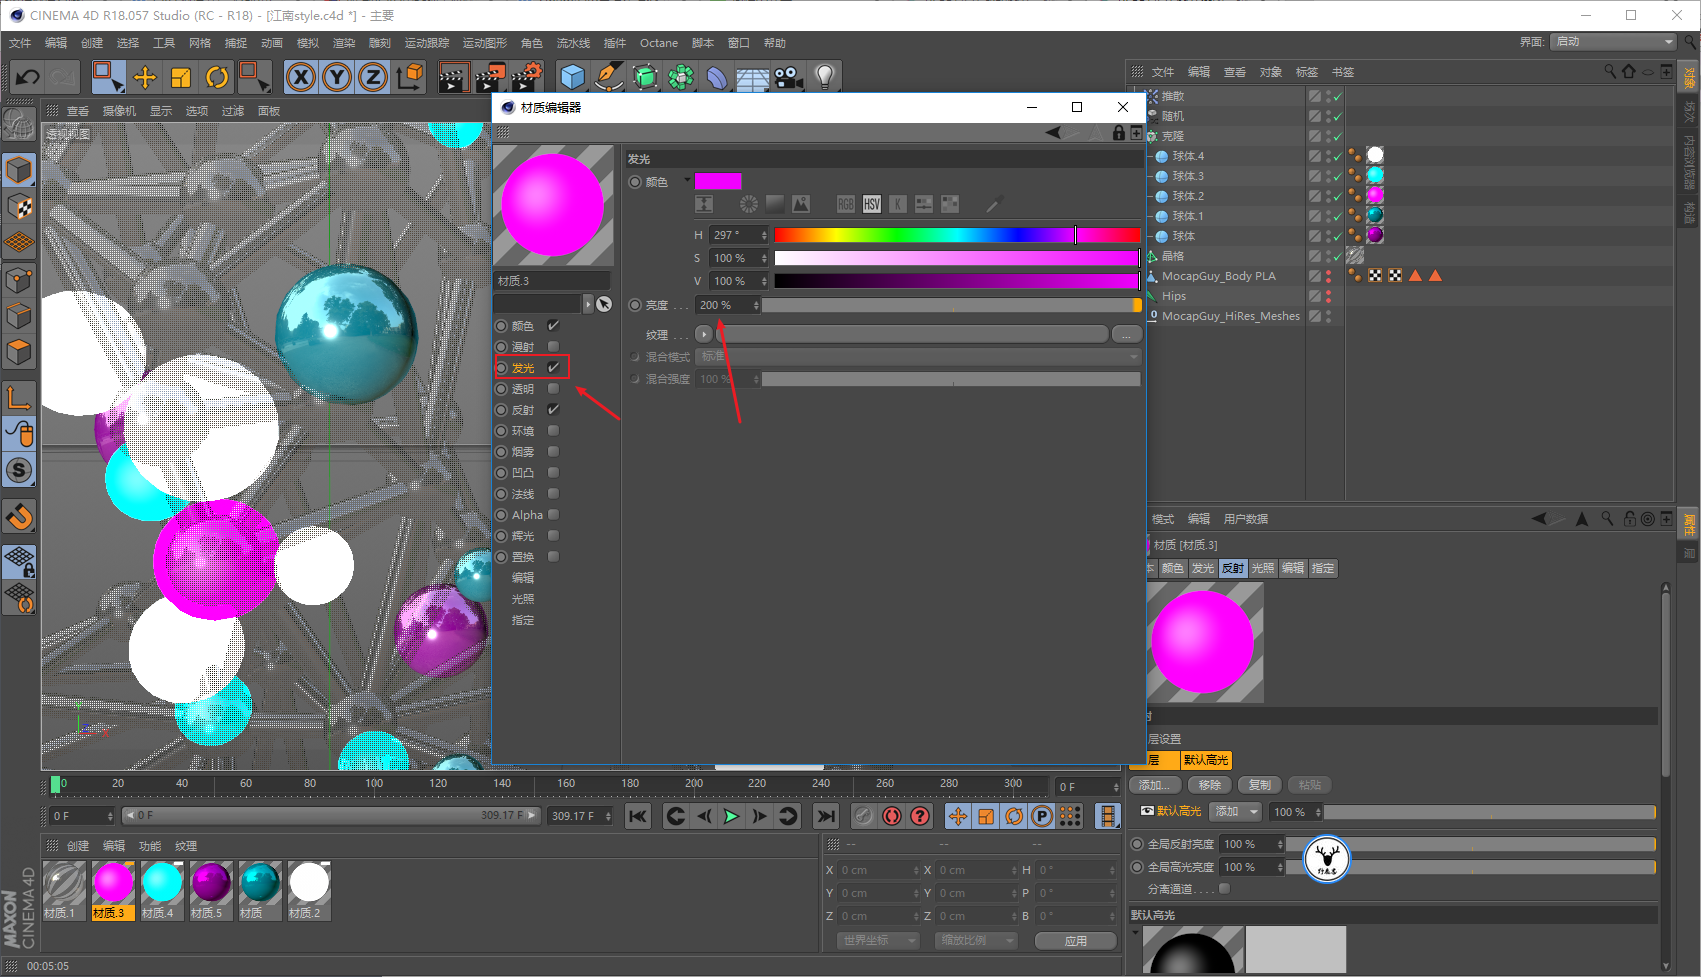The height and width of the screenshot is (977, 1701).
Task: Click the 复制 button for reflection layers
Action: (x=1260, y=785)
